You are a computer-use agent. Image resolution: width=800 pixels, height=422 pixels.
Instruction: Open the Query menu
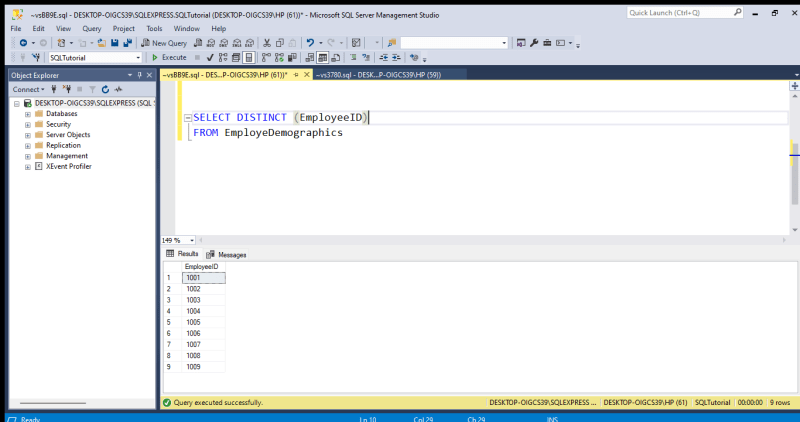pos(92,29)
